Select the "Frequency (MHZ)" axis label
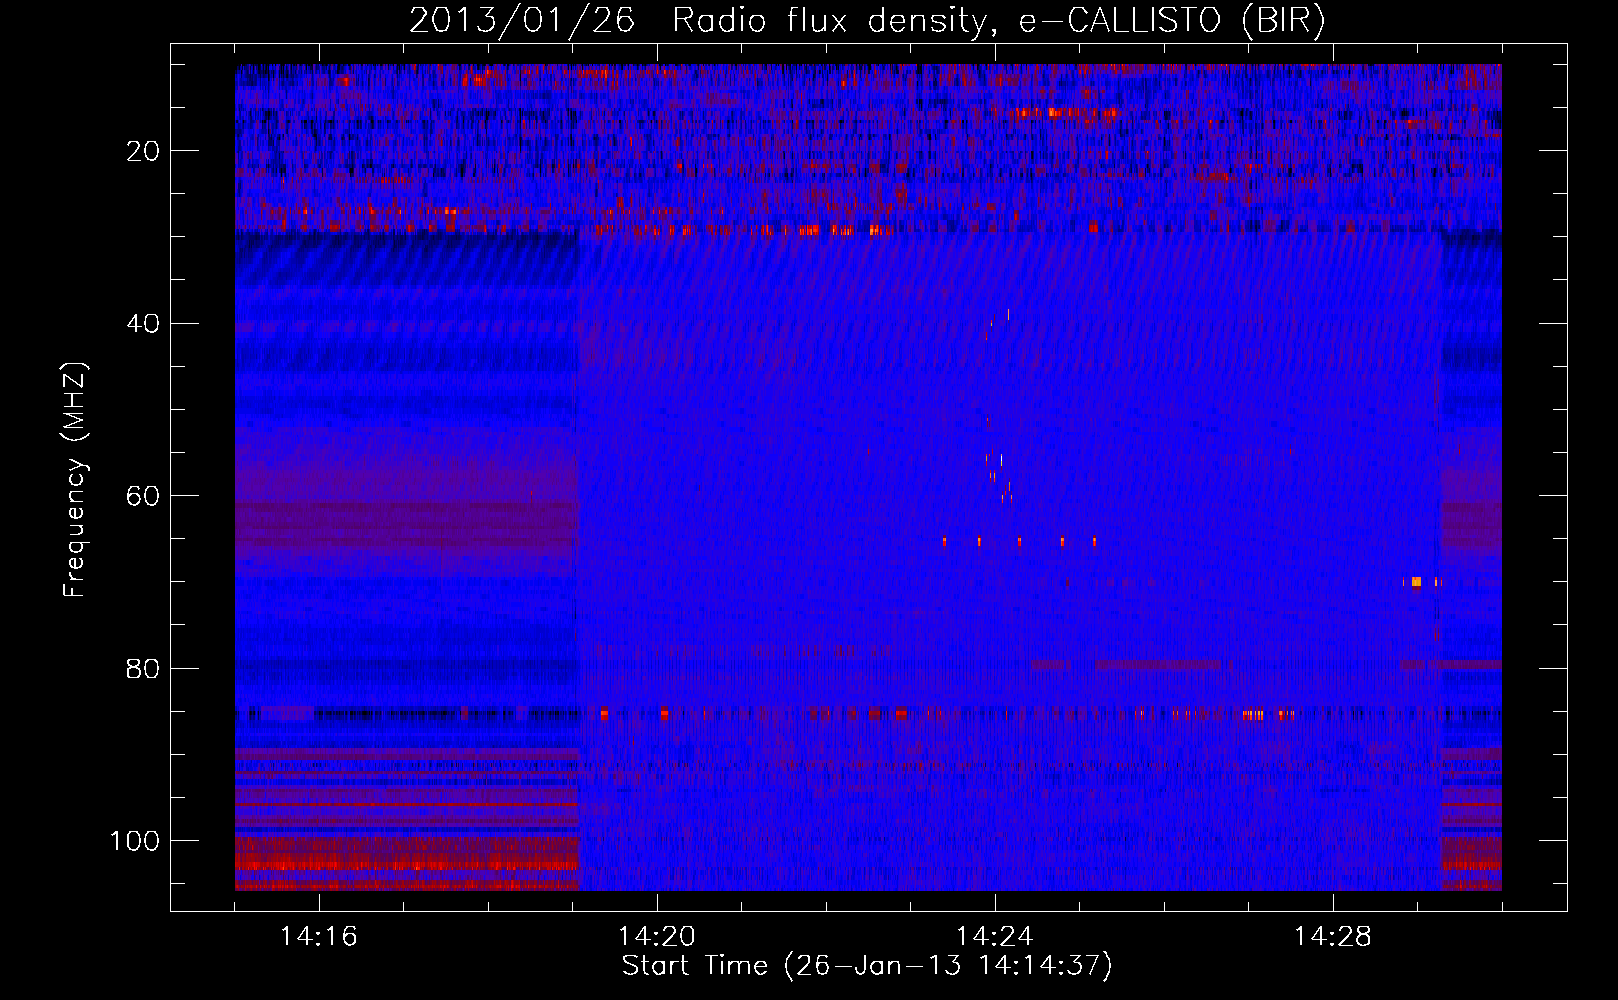This screenshot has height=1000, width=1618. coord(75,480)
